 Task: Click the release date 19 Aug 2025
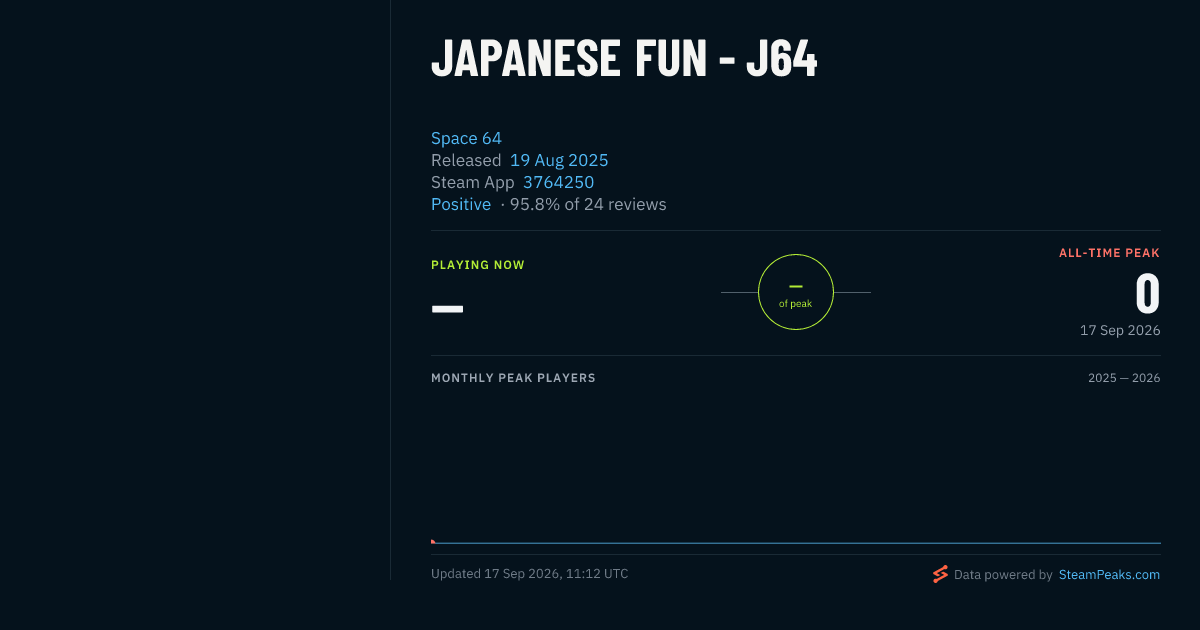pos(559,160)
